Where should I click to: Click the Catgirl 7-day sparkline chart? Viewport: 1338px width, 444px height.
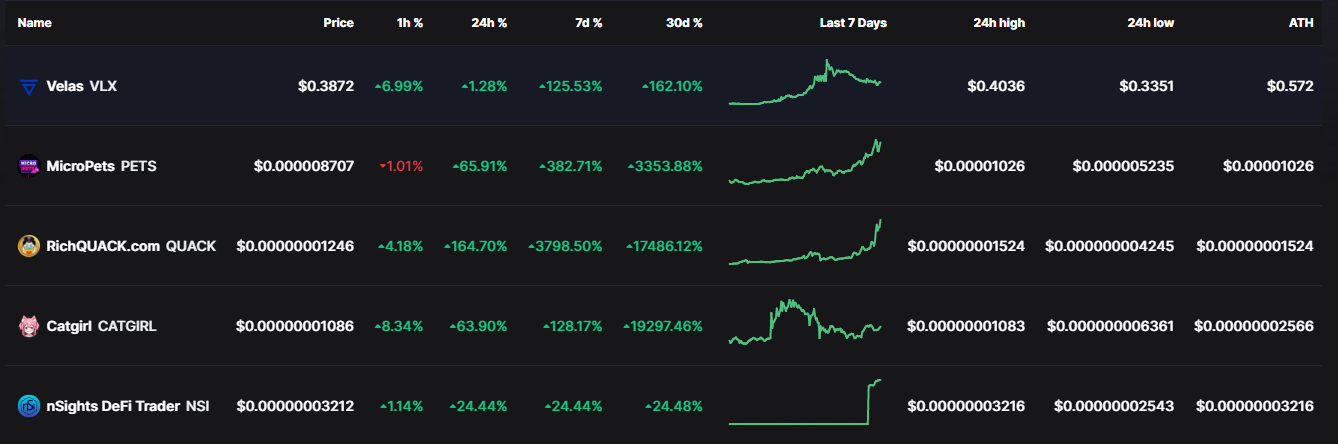point(805,321)
